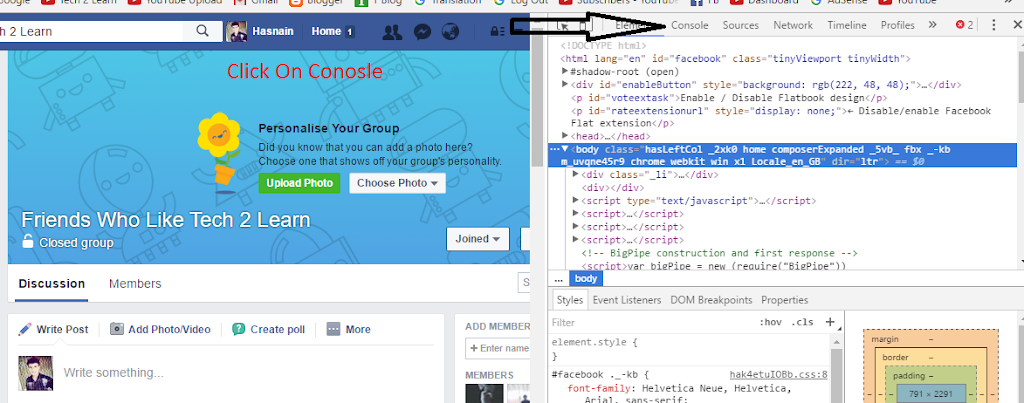This screenshot has width=1024, height=403.
Task: Switch to the Console tab
Action: coord(690,25)
